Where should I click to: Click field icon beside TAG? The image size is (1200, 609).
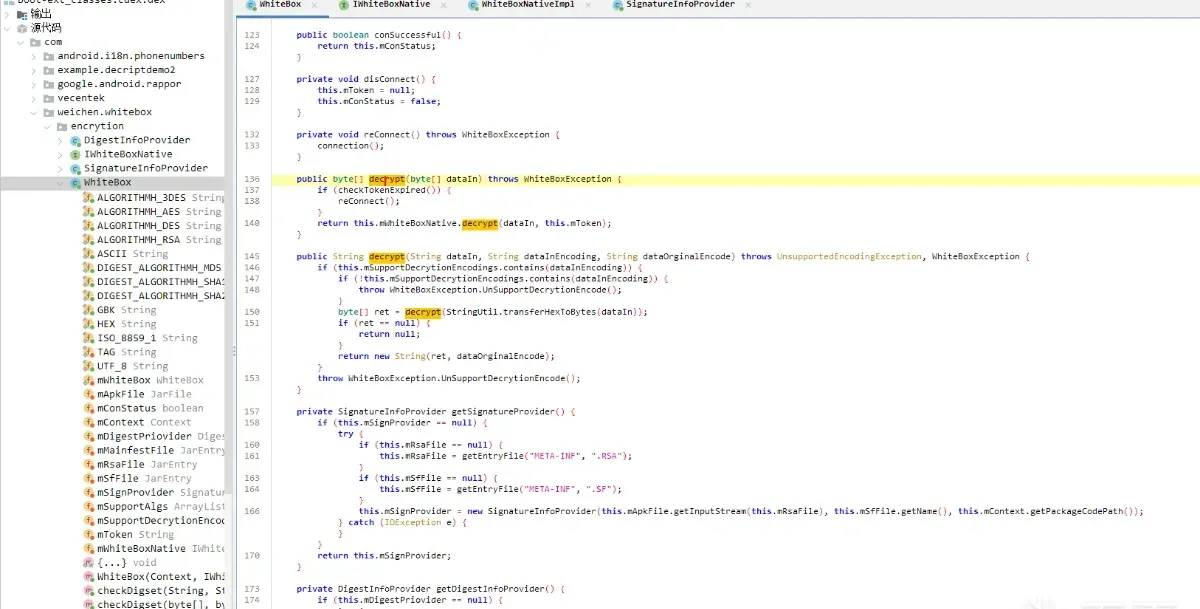click(x=88, y=352)
